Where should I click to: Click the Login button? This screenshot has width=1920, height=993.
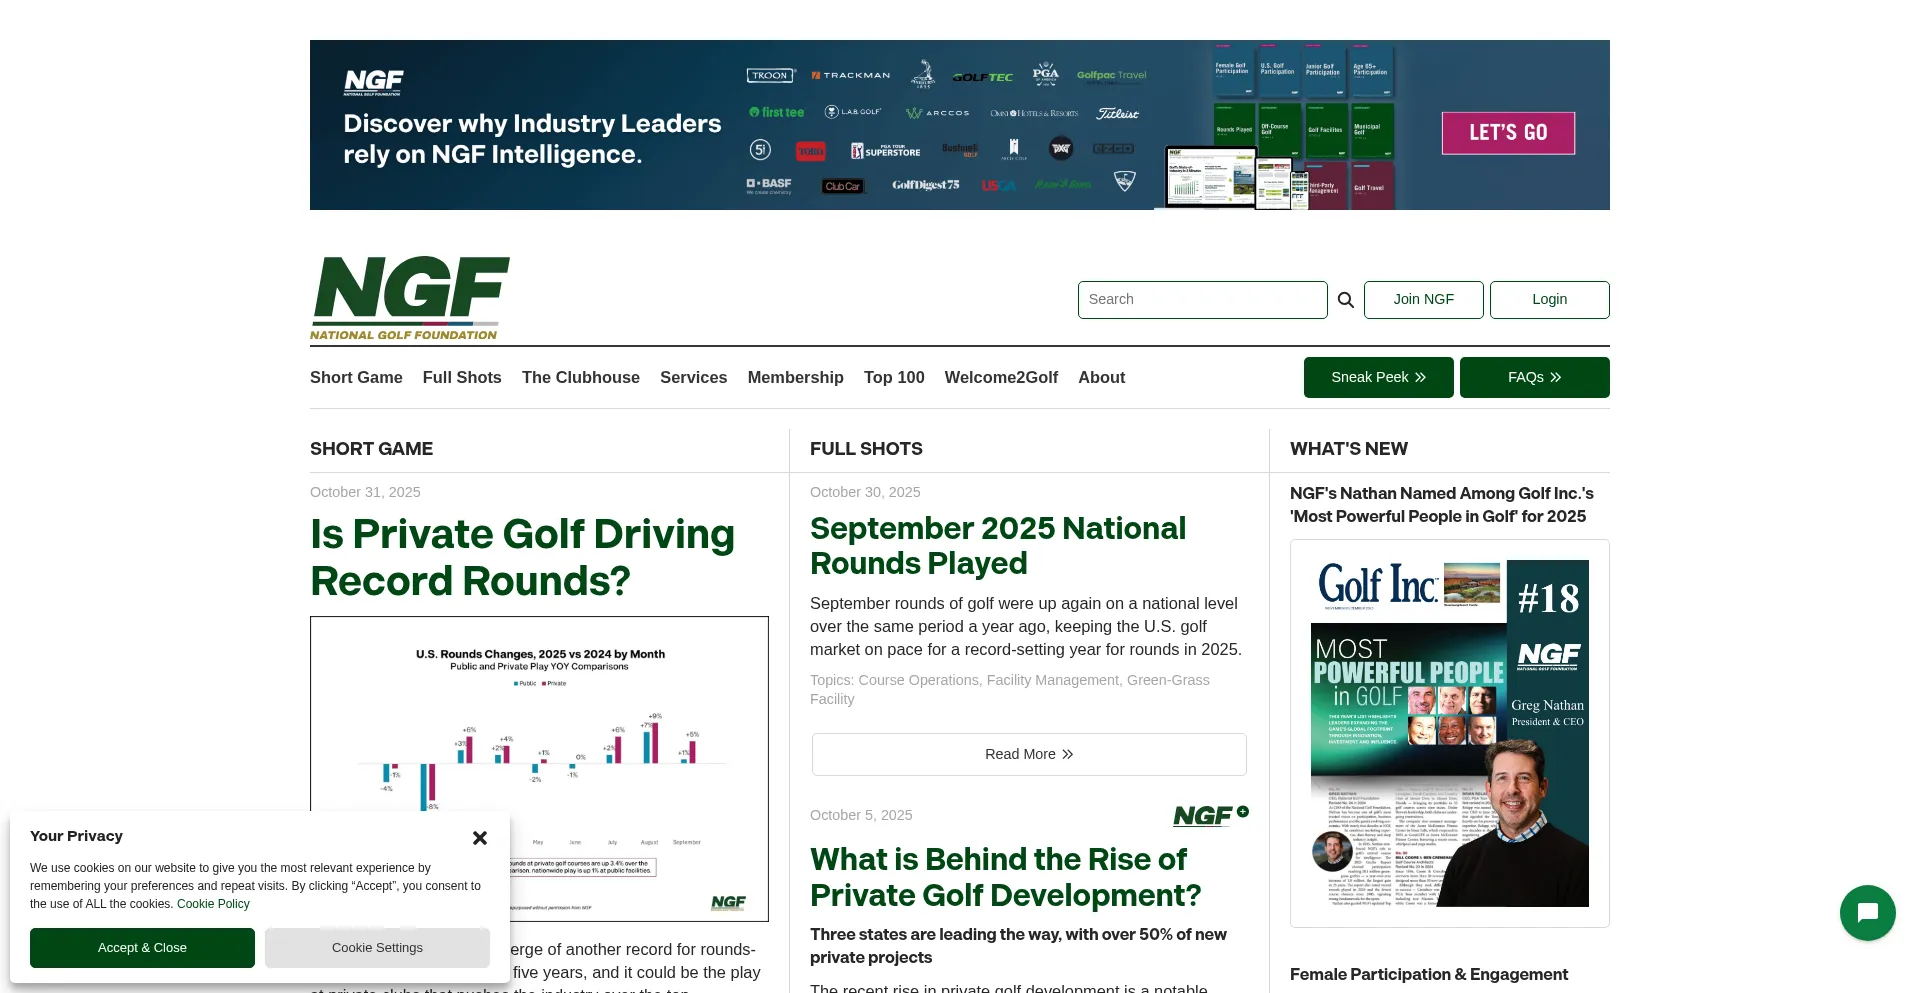(1549, 300)
